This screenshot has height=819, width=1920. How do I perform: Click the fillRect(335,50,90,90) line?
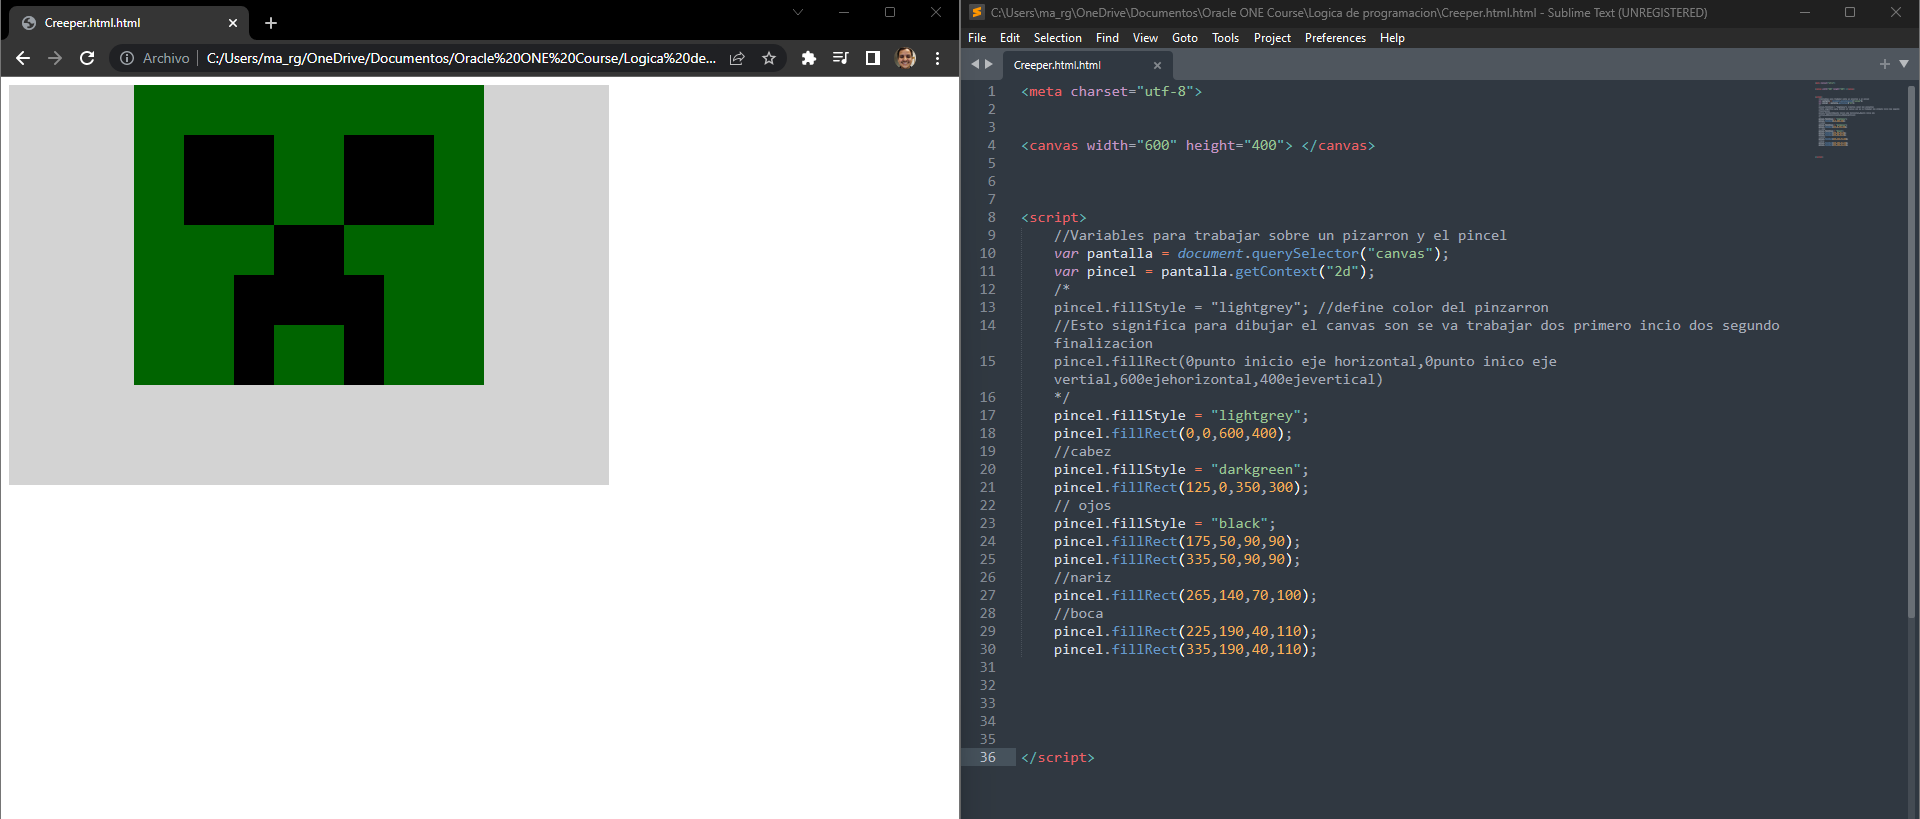pos(1177,559)
